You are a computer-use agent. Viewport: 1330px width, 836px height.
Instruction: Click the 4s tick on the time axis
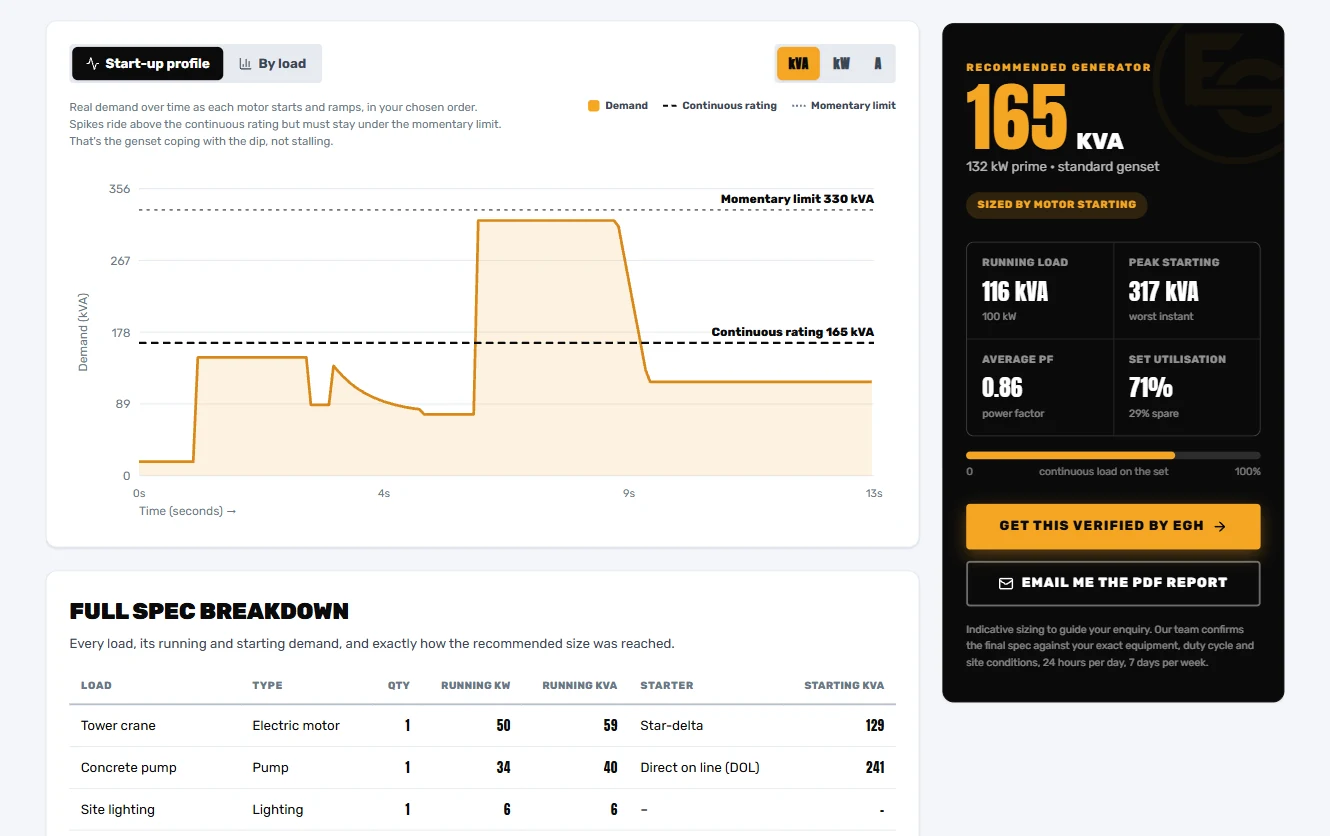pos(383,493)
